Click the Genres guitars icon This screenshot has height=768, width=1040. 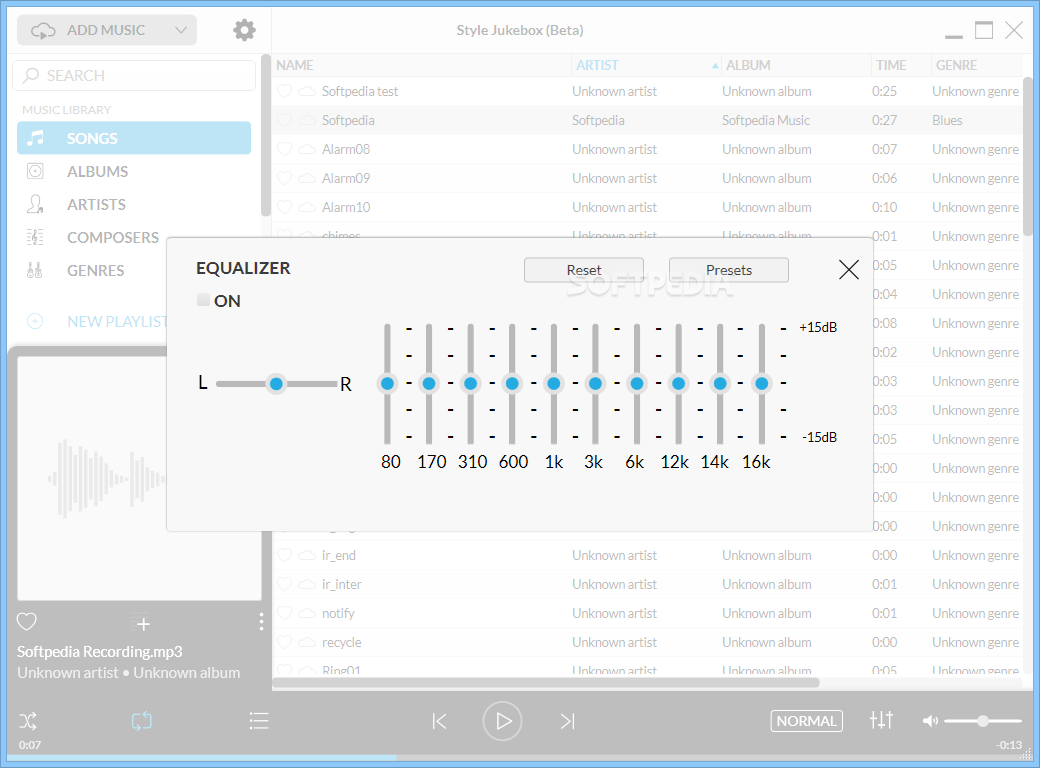pos(34,271)
